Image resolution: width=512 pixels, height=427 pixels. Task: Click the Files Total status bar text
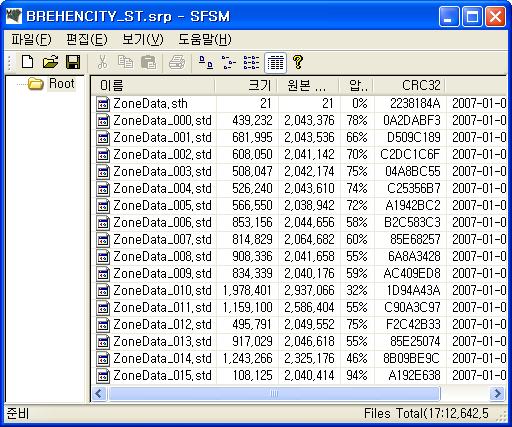(x=426, y=414)
